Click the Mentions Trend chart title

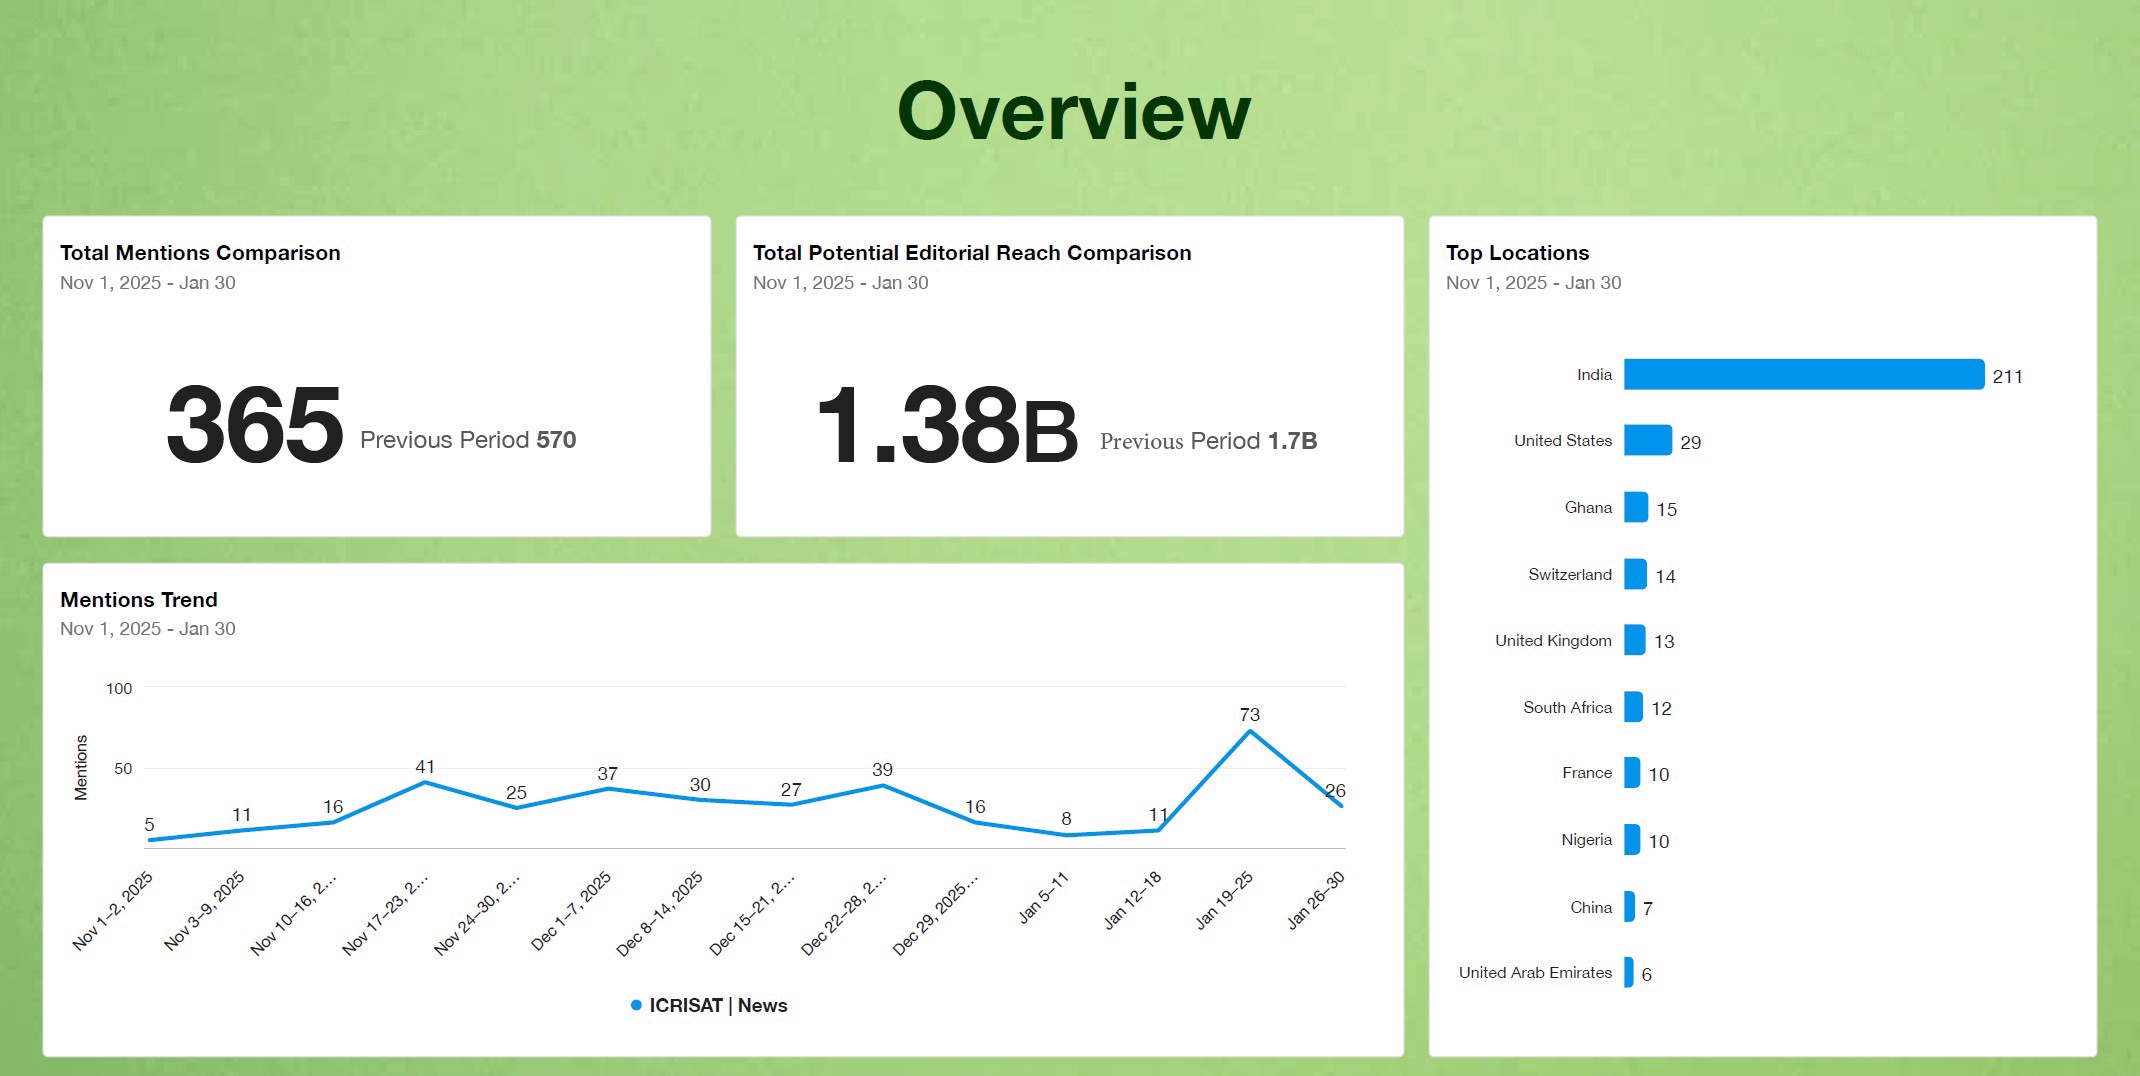click(139, 600)
